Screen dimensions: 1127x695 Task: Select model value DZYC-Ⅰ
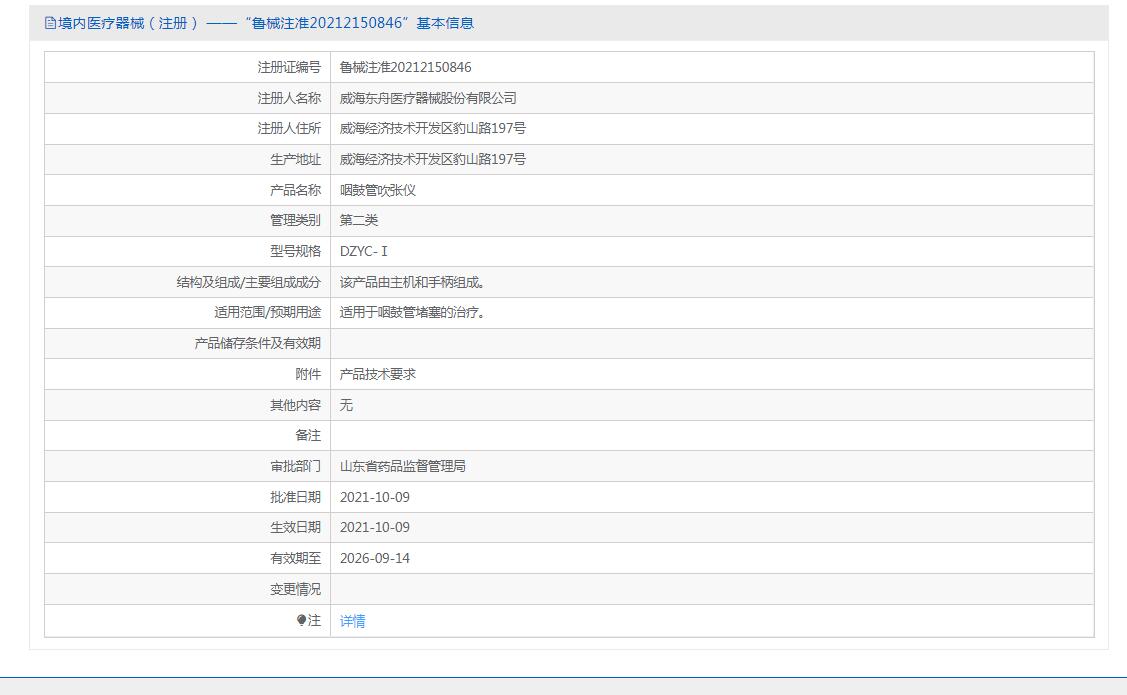364,252
